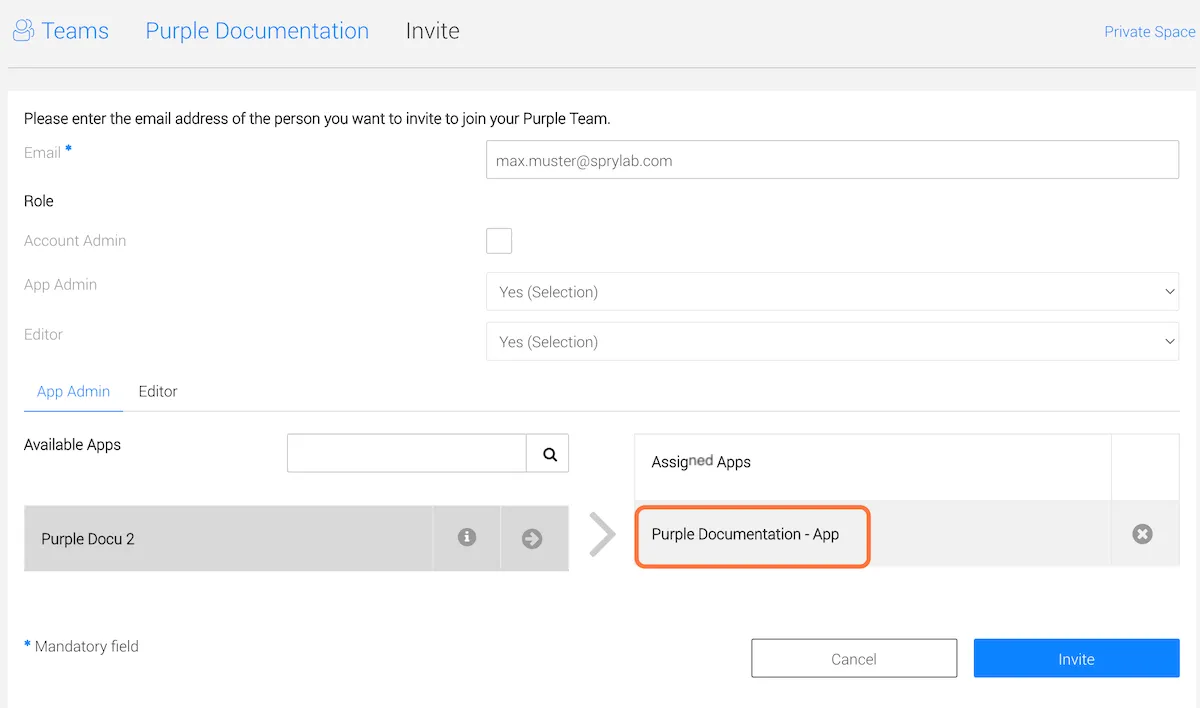The width and height of the screenshot is (1200, 708).
Task: Go to Purple Documentation breadcrumb
Action: tap(257, 31)
